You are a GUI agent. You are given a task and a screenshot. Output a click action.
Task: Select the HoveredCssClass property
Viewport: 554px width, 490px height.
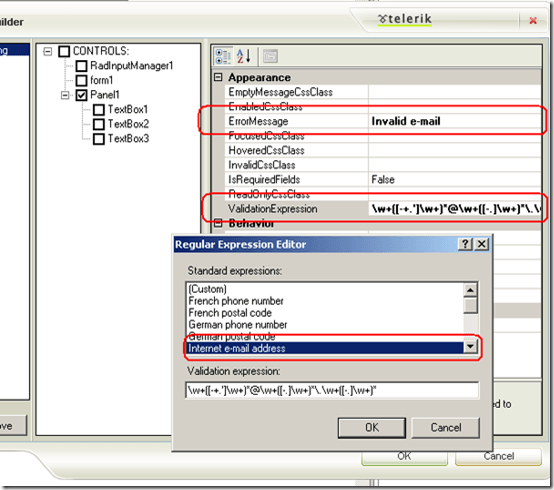pos(266,150)
